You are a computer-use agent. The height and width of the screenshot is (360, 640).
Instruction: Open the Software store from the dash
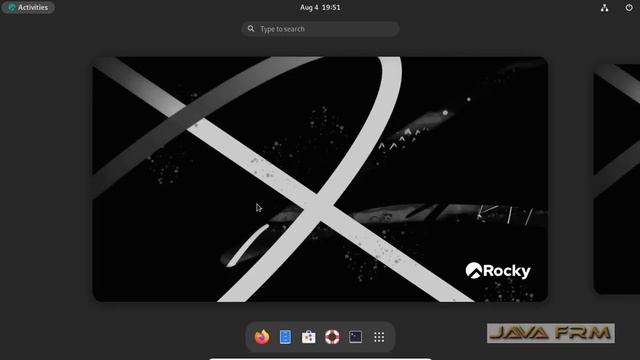coord(309,337)
